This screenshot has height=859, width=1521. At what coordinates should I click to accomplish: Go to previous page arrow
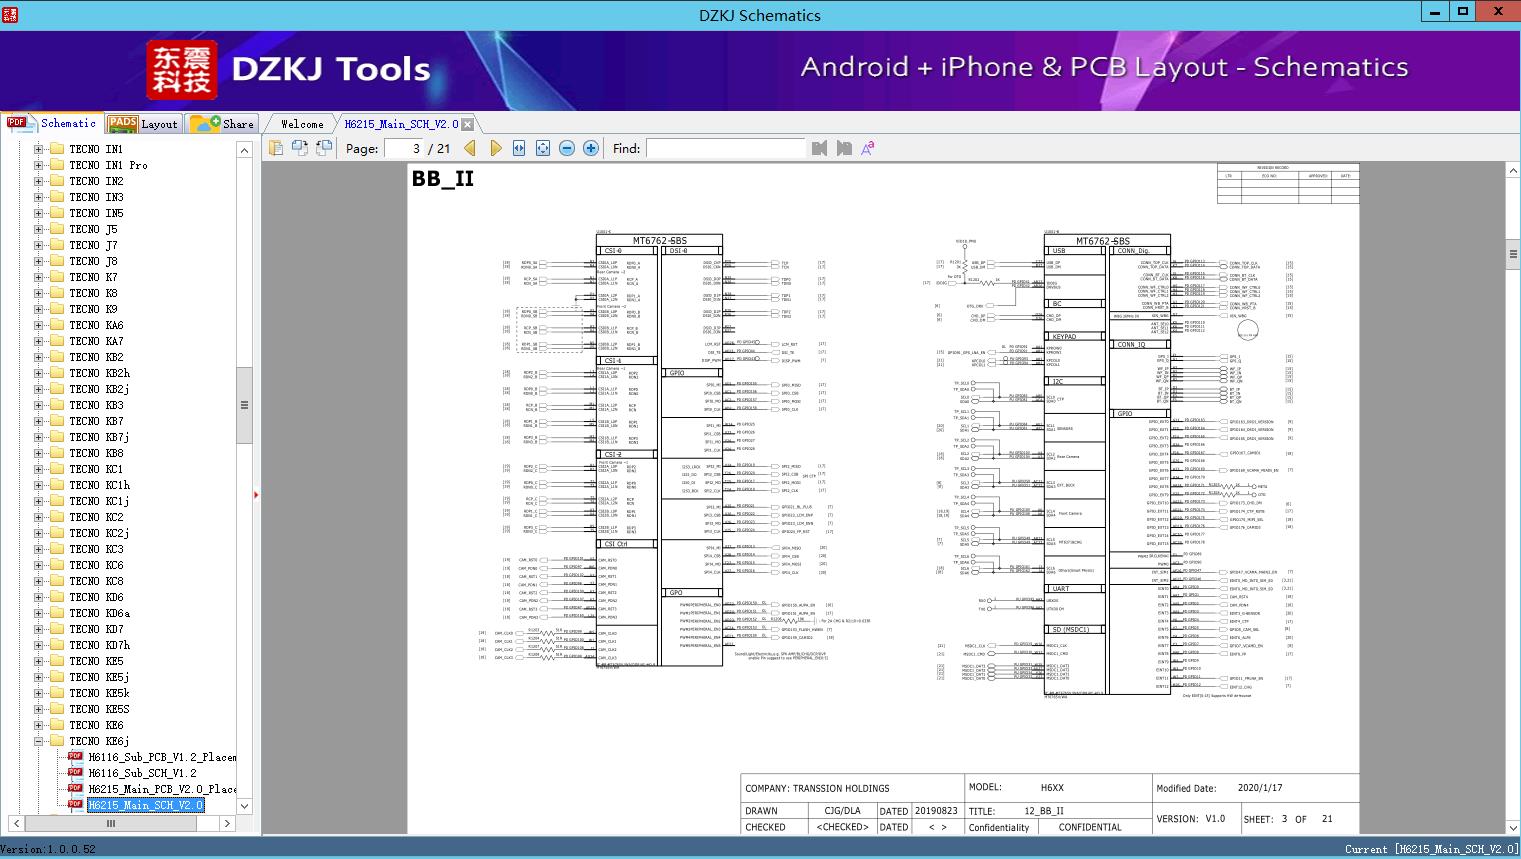471,148
